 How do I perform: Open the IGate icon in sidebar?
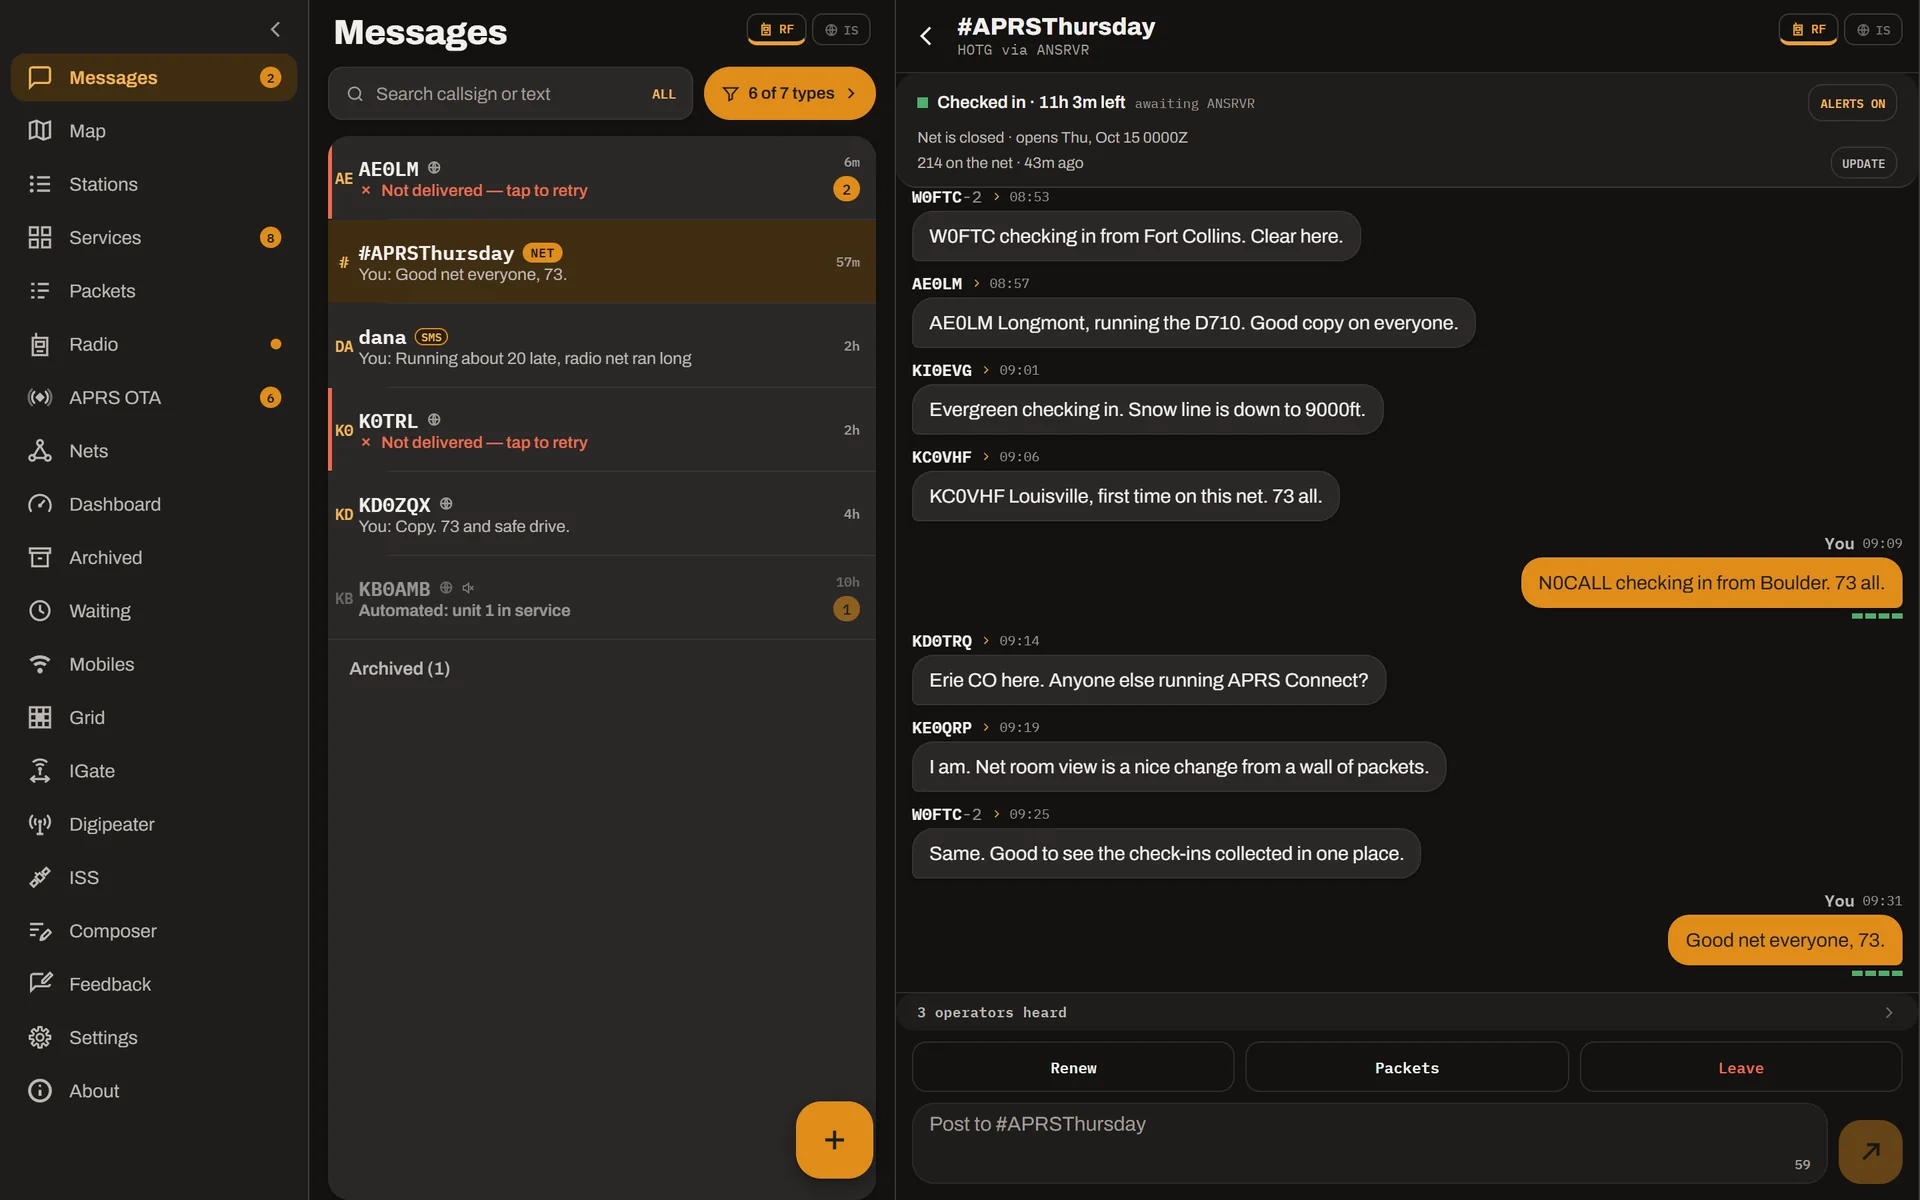[x=40, y=771]
